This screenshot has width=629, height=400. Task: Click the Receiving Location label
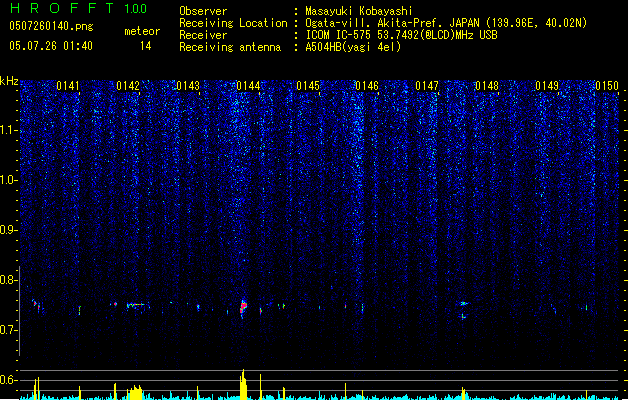click(x=233, y=23)
